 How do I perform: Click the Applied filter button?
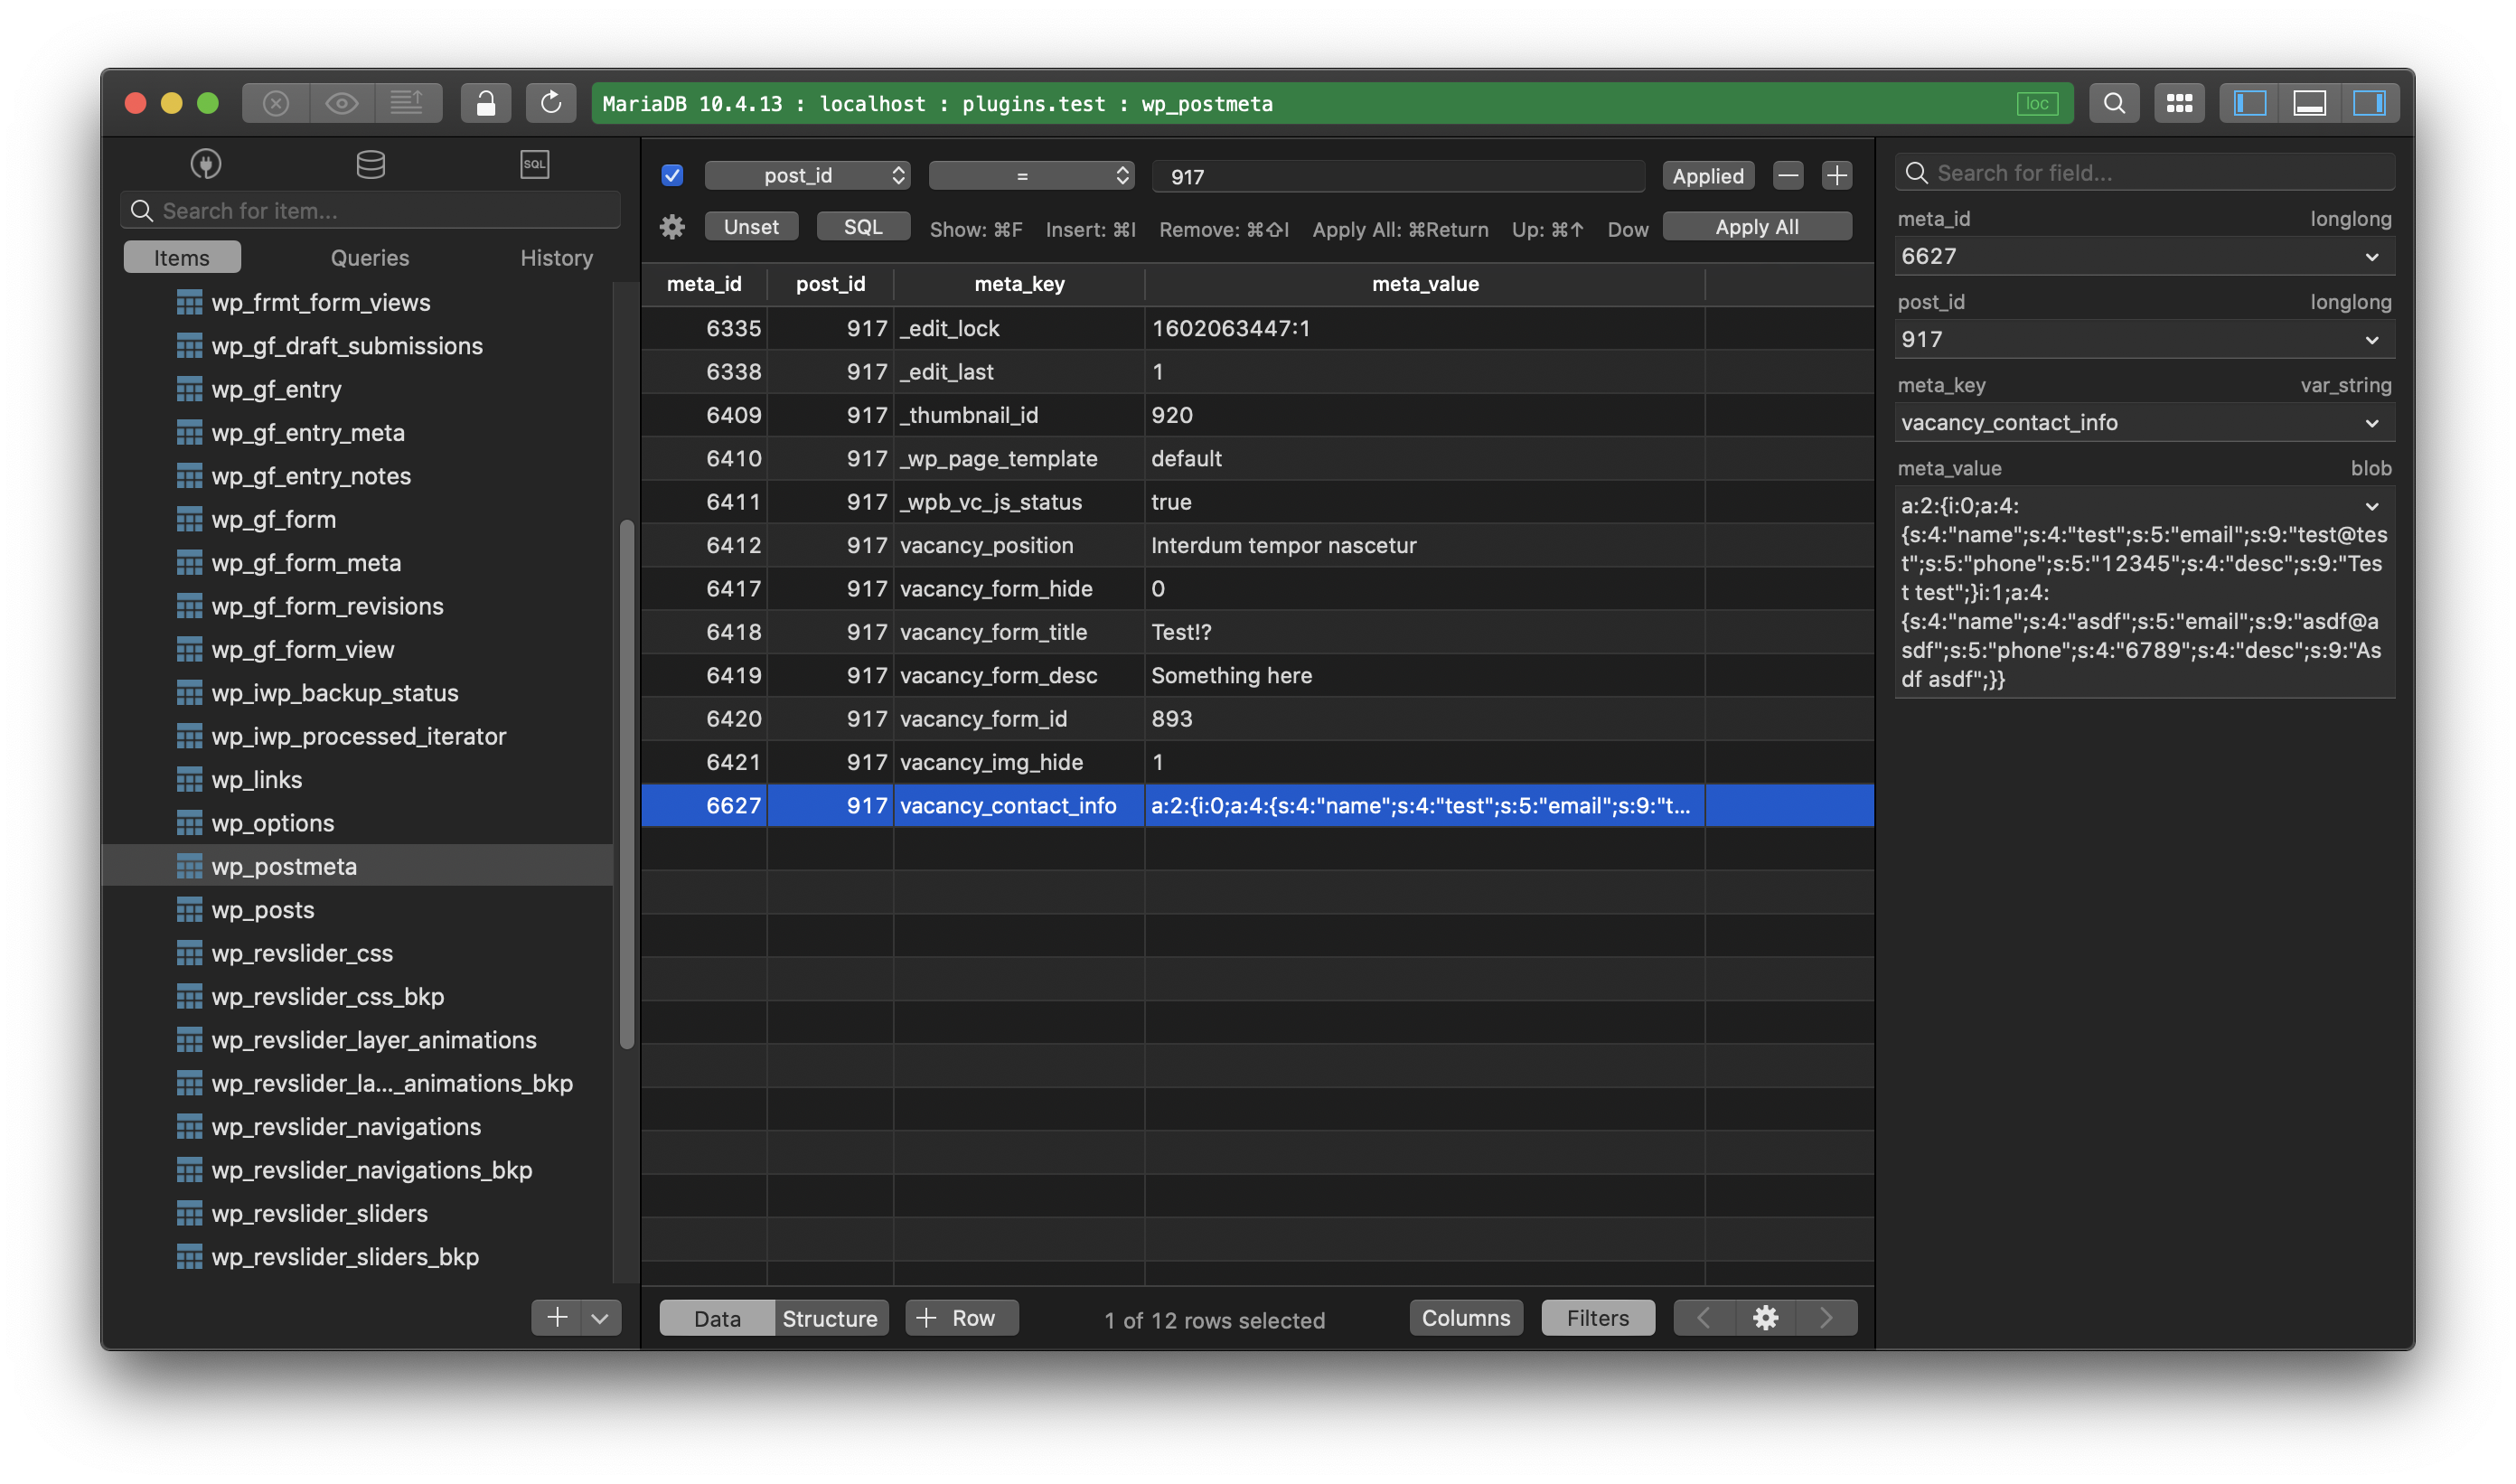(1708, 175)
